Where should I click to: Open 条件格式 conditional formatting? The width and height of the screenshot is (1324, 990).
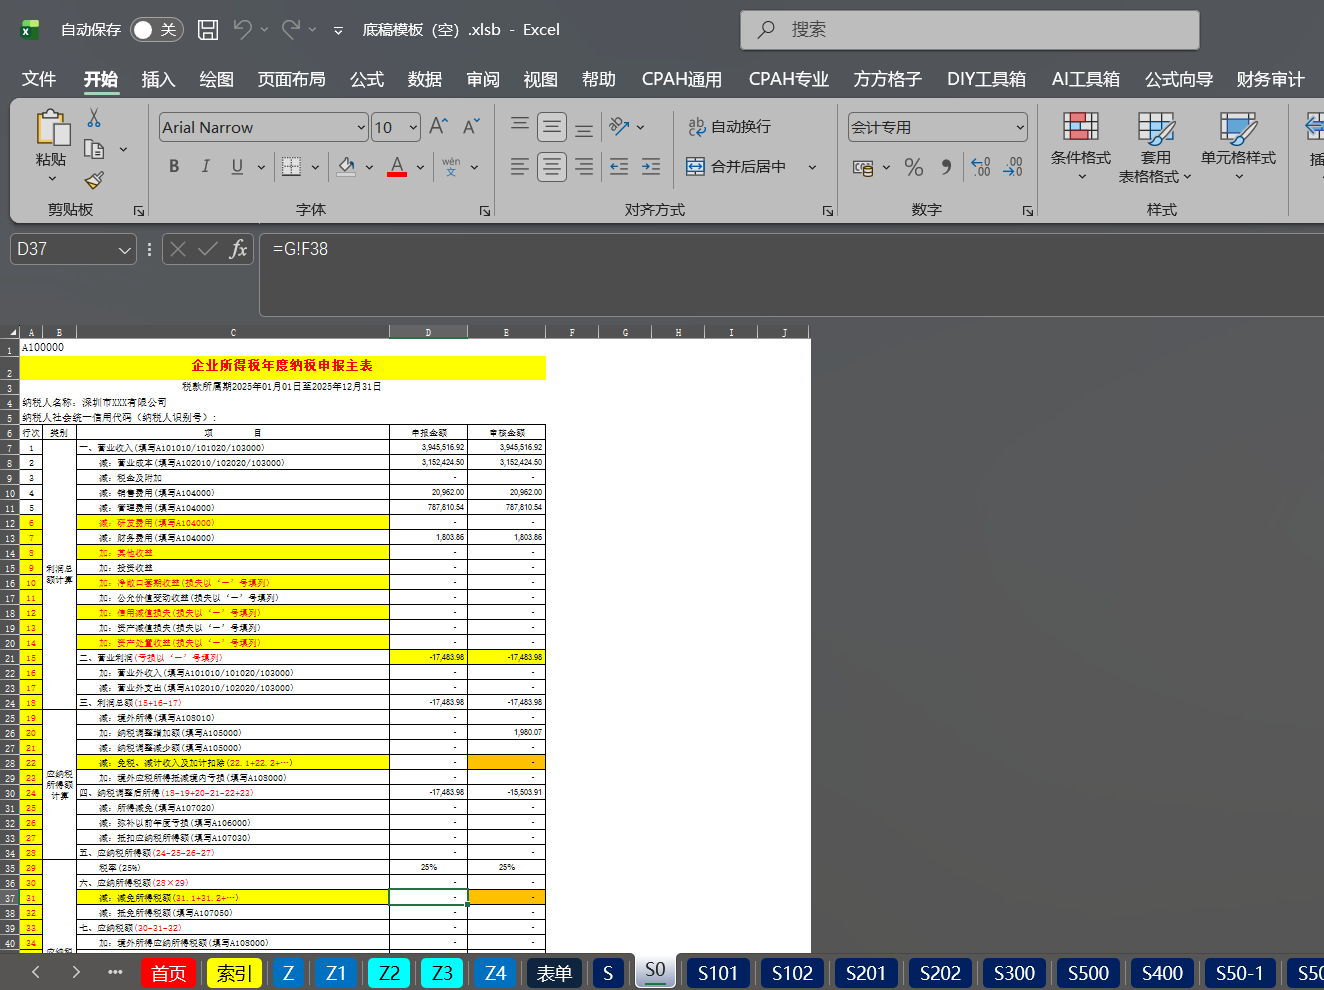1080,148
